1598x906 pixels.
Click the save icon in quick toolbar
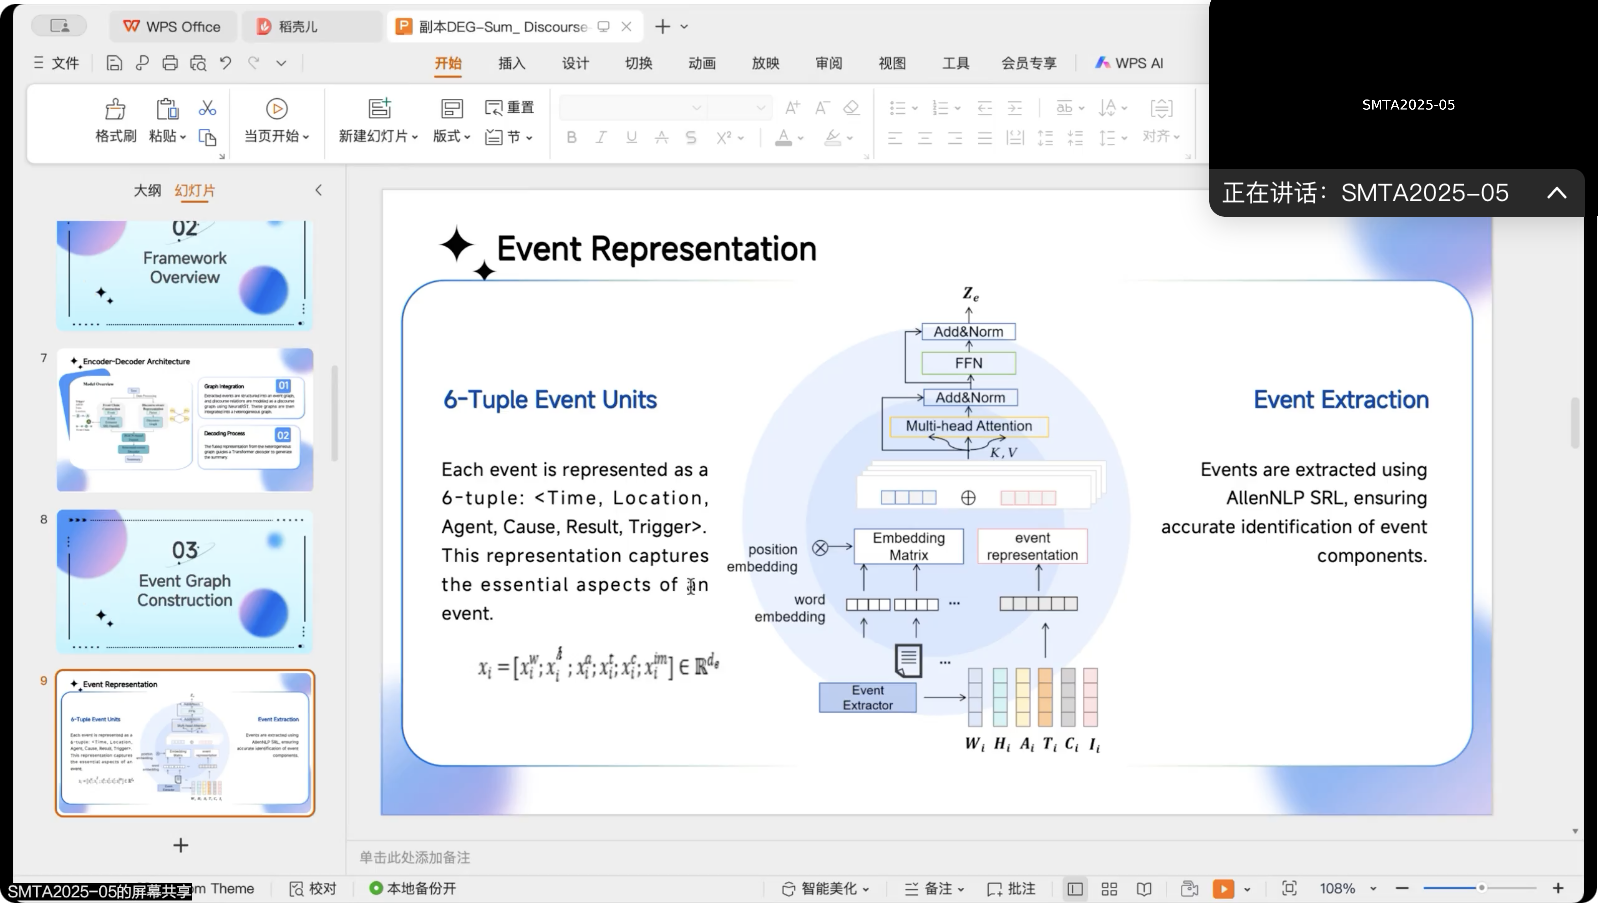point(114,63)
